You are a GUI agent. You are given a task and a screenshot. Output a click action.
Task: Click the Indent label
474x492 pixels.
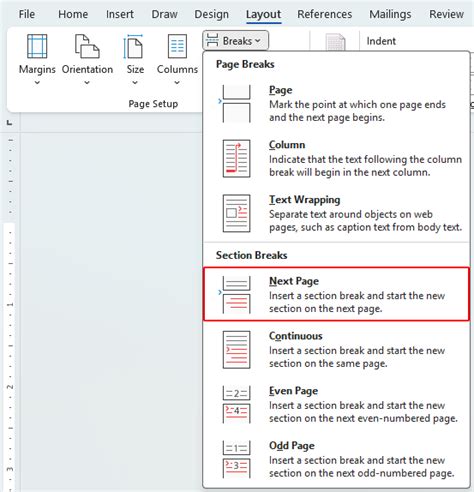coord(381,41)
